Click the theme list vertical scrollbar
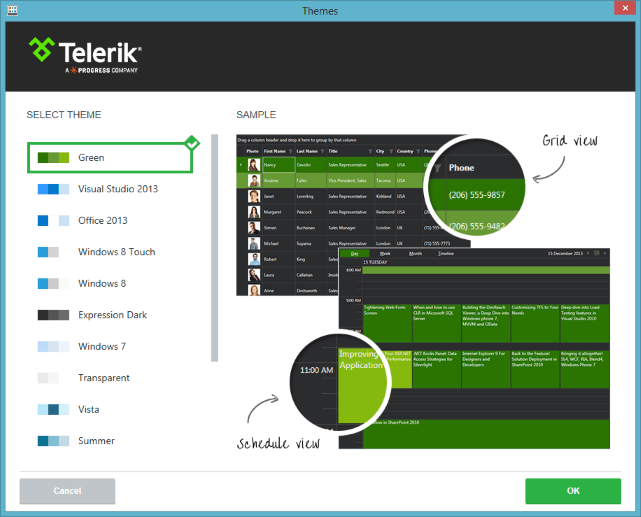This screenshot has width=641, height=517. tap(214, 248)
